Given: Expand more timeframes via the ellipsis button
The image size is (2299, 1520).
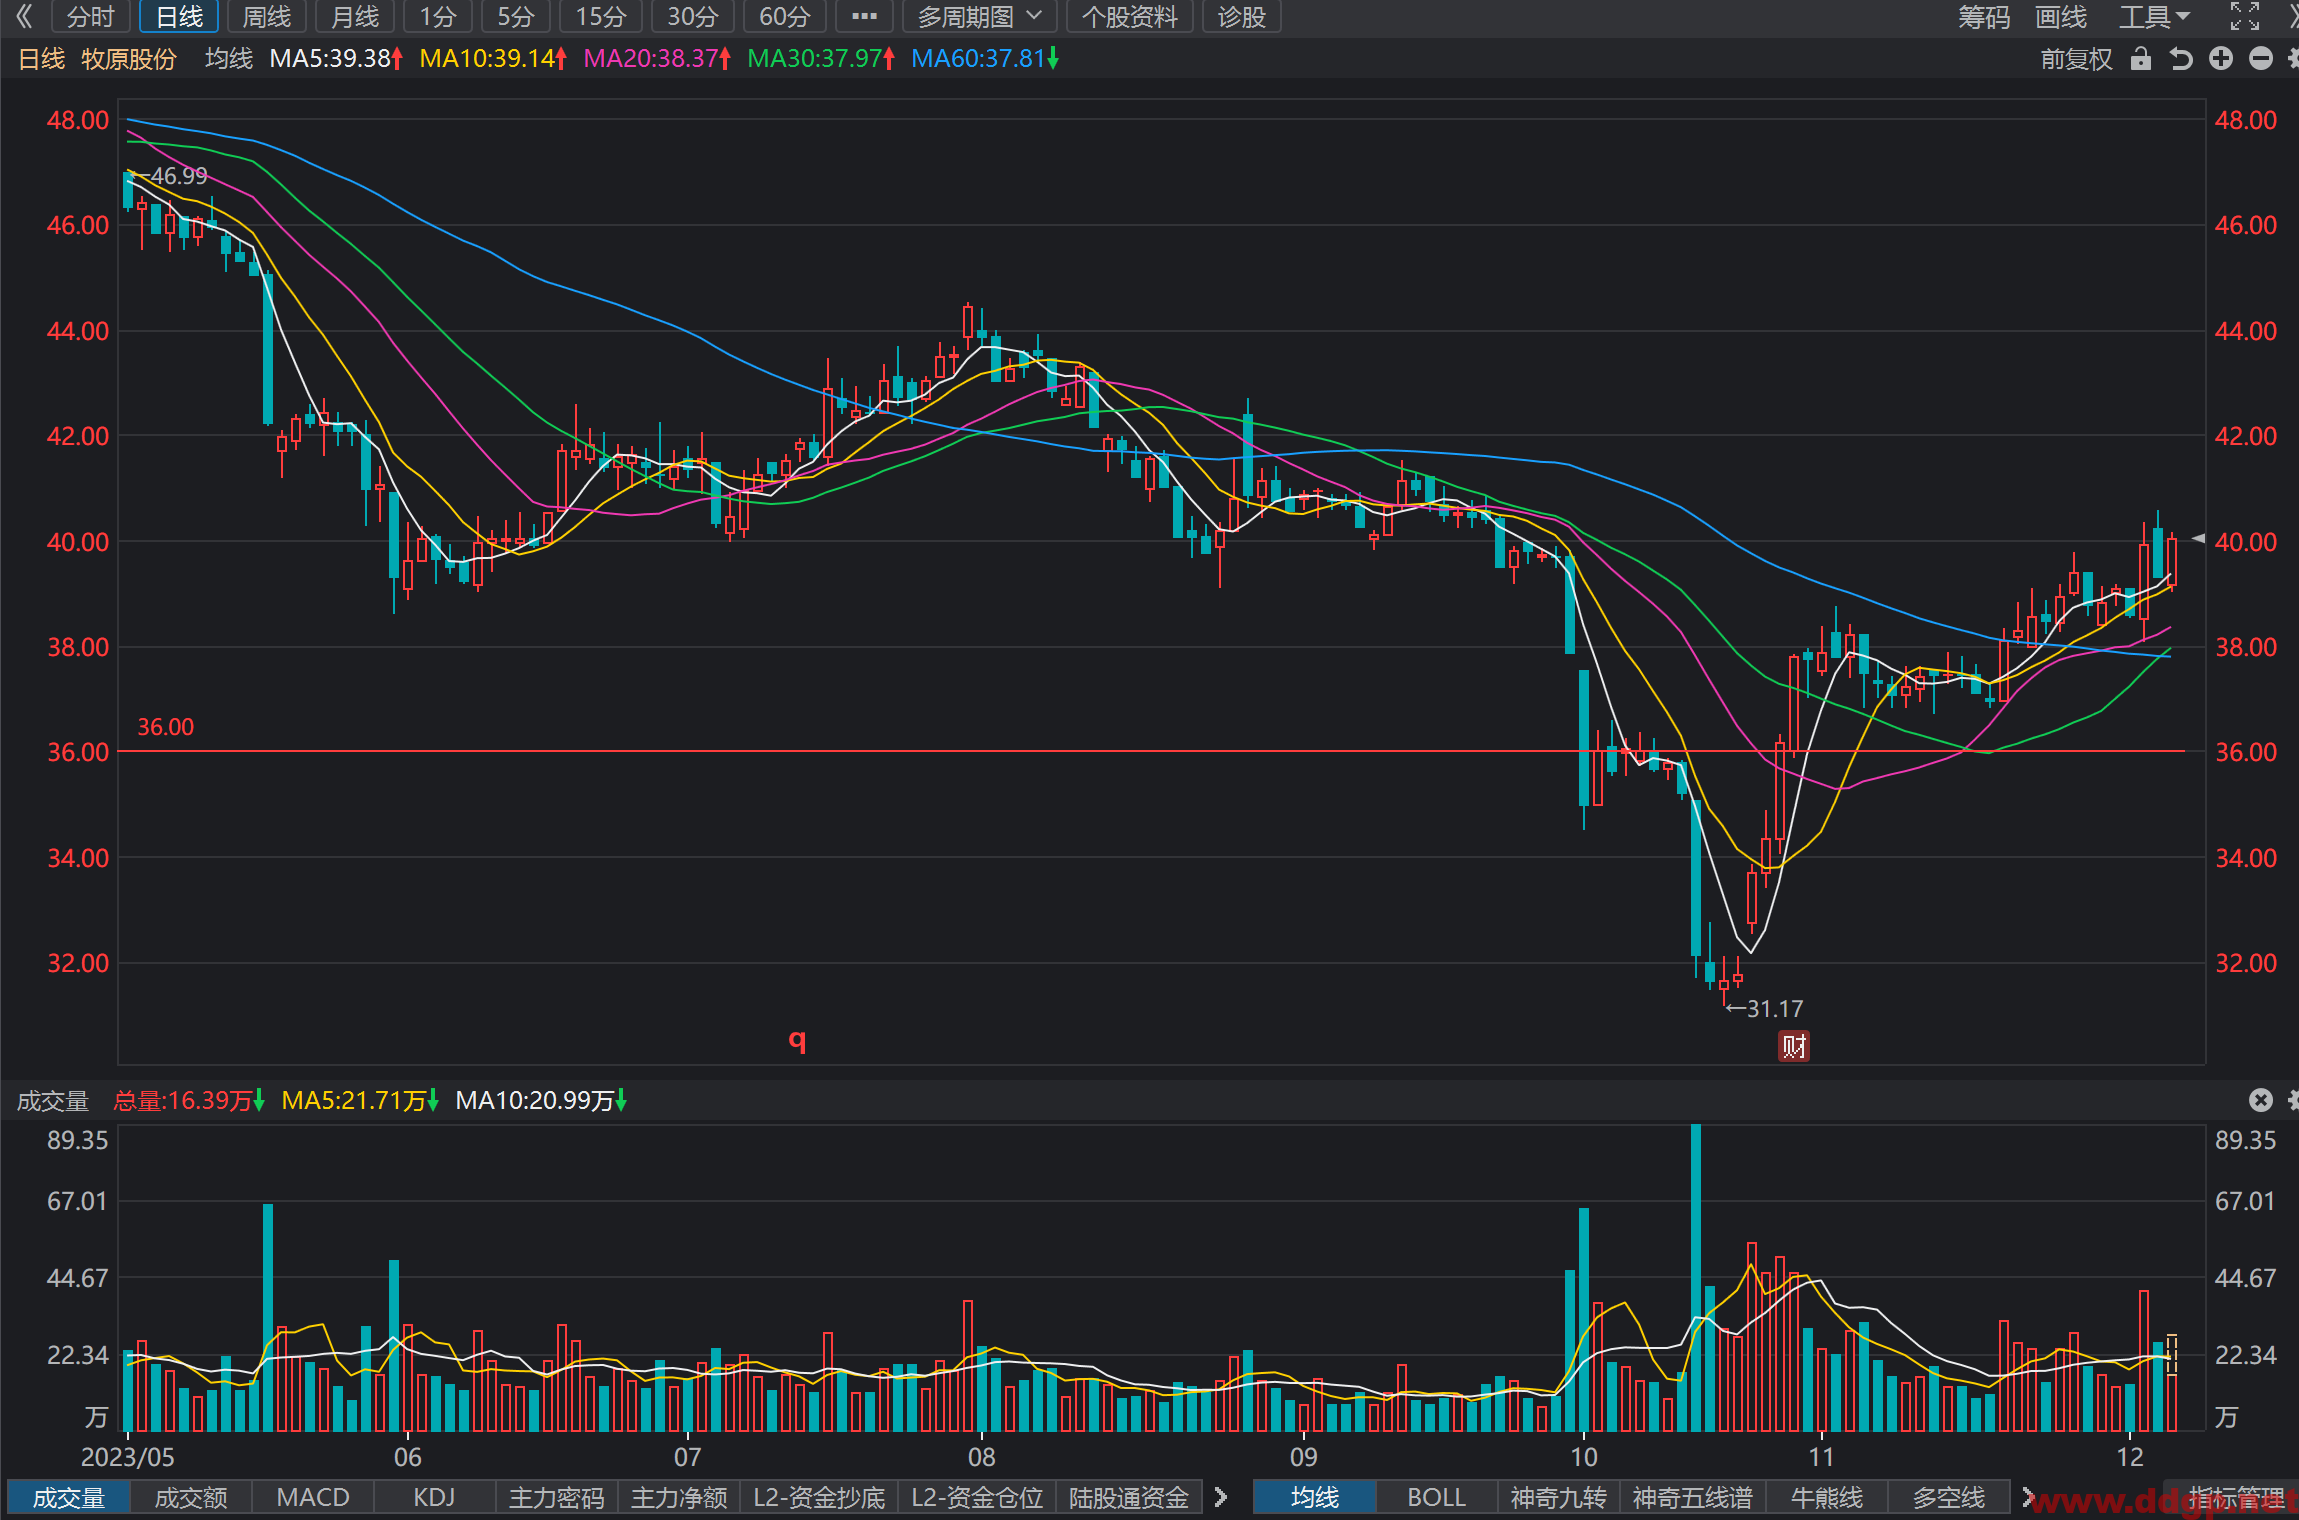Looking at the screenshot, I should coord(864,17).
